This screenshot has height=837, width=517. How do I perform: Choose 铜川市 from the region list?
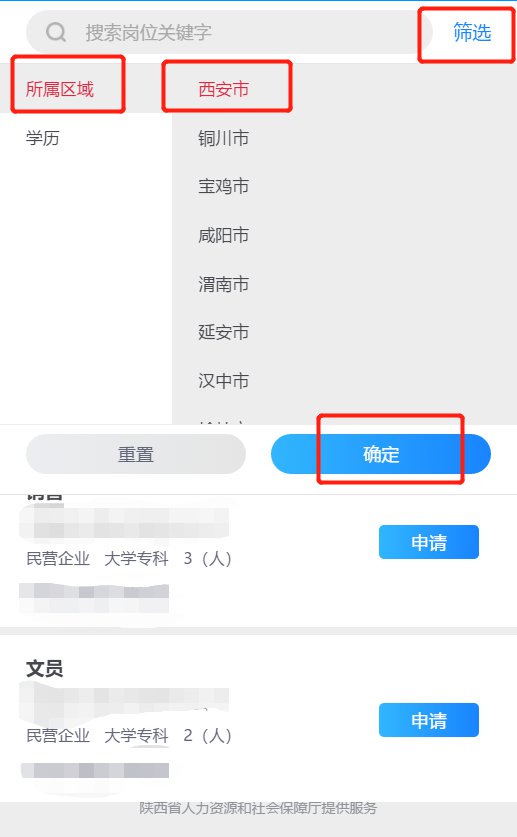[x=224, y=138]
